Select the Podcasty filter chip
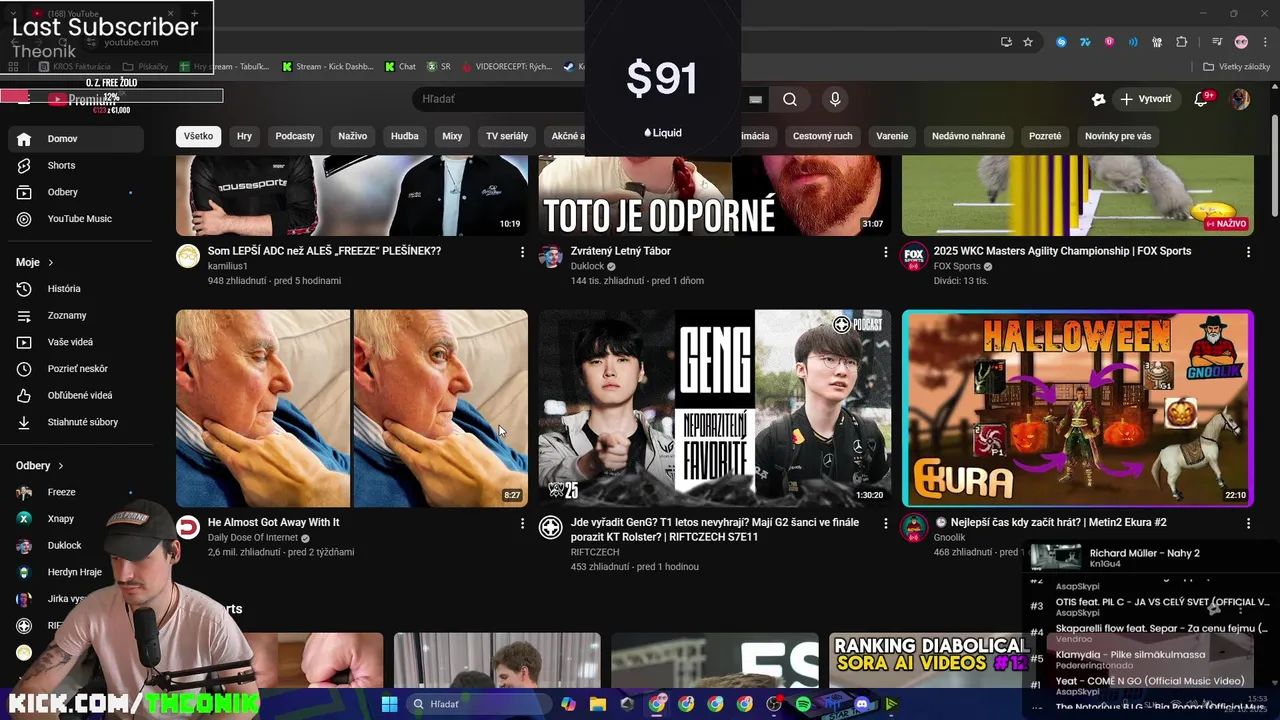The image size is (1280, 720). [295, 136]
